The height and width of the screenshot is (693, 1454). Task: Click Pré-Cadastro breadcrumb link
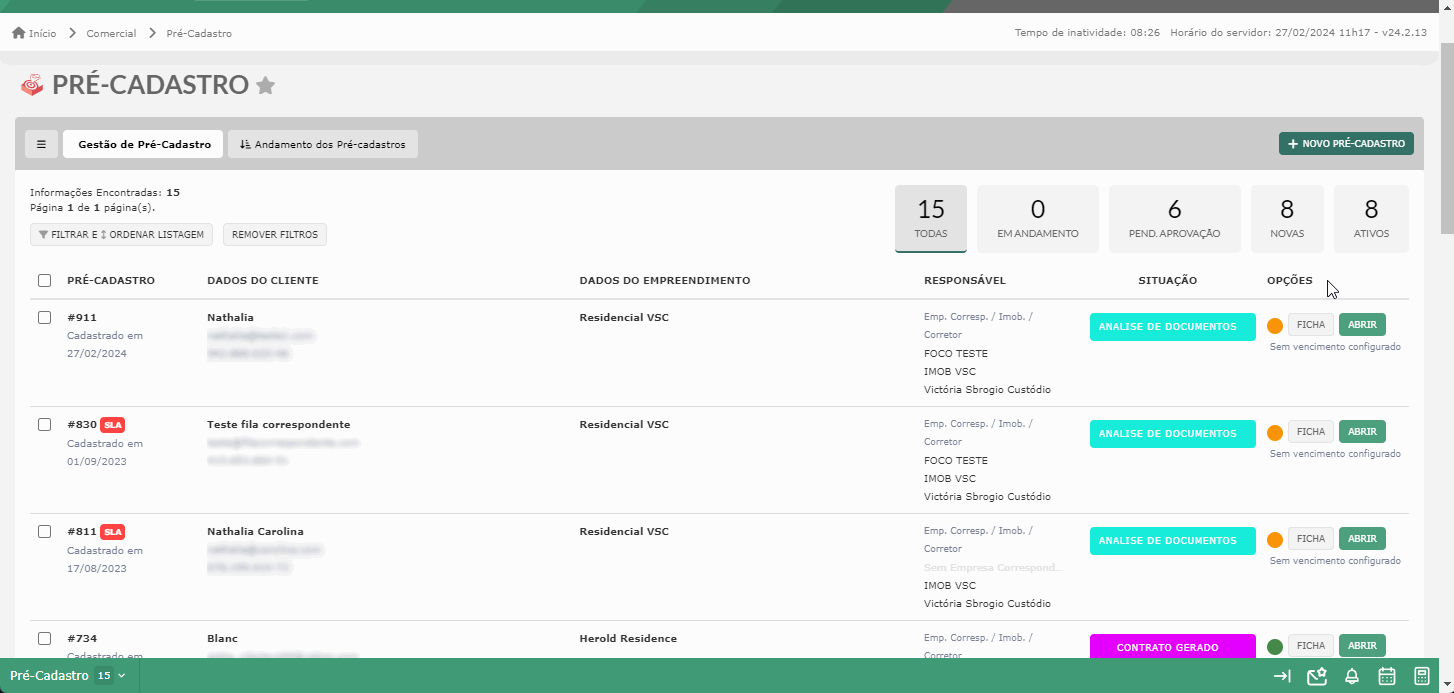pos(199,33)
